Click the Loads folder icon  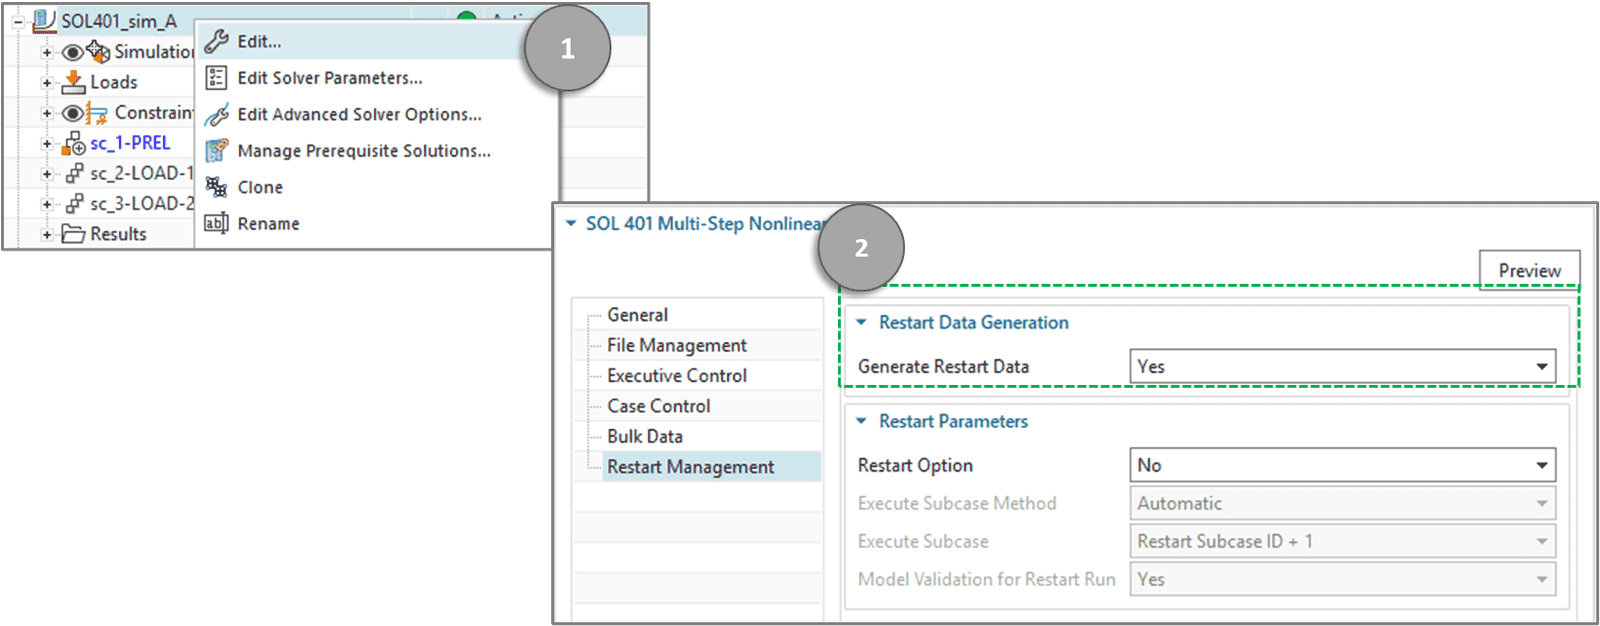coord(74,82)
